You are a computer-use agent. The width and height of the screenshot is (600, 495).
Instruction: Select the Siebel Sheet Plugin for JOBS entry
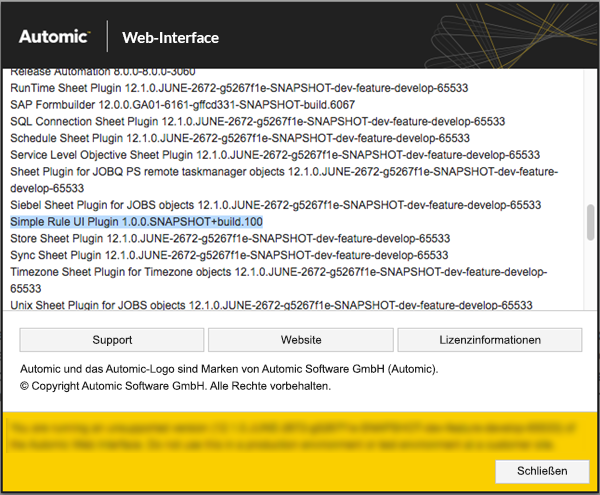click(x=275, y=205)
